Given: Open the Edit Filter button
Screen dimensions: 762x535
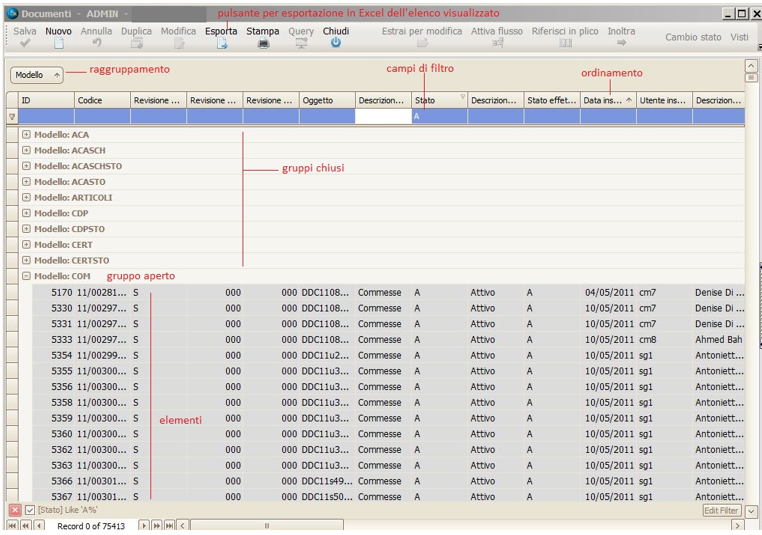Looking at the screenshot, I should click(x=721, y=511).
